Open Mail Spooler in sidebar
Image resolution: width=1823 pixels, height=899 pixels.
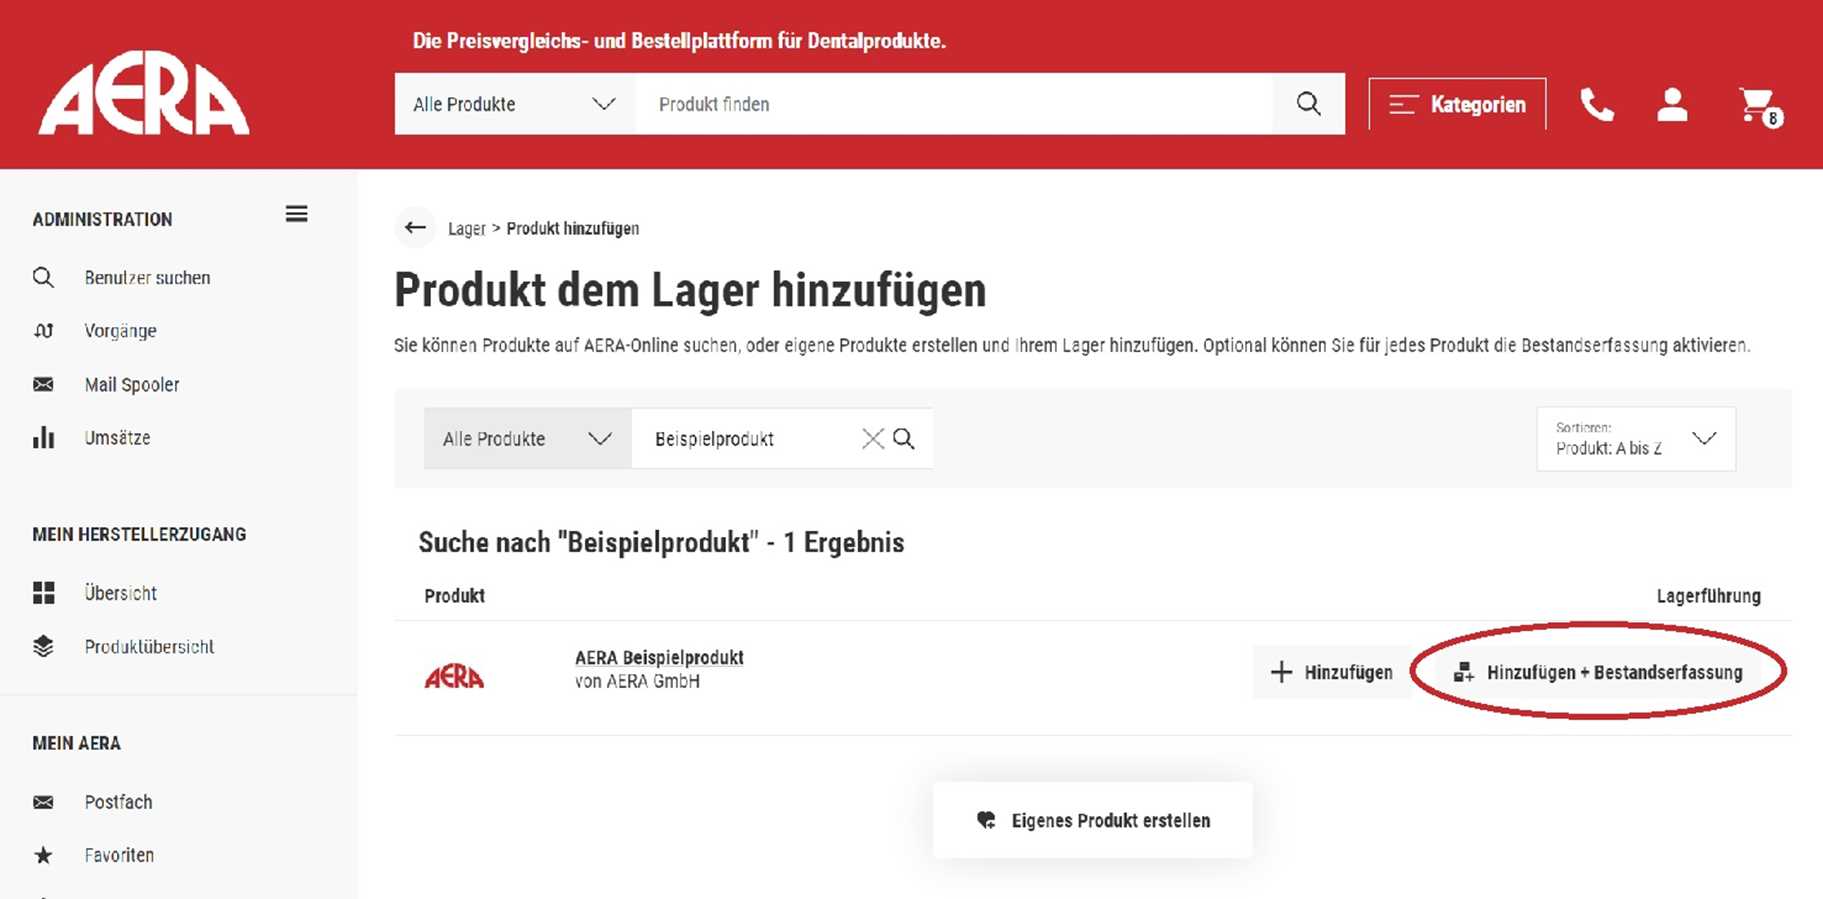(x=132, y=384)
